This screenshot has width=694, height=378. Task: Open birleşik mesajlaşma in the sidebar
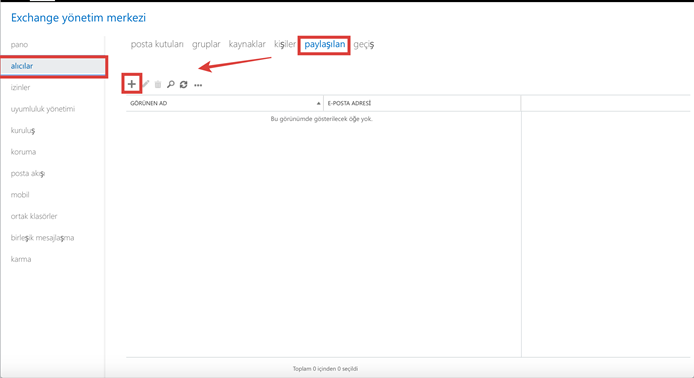click(42, 238)
